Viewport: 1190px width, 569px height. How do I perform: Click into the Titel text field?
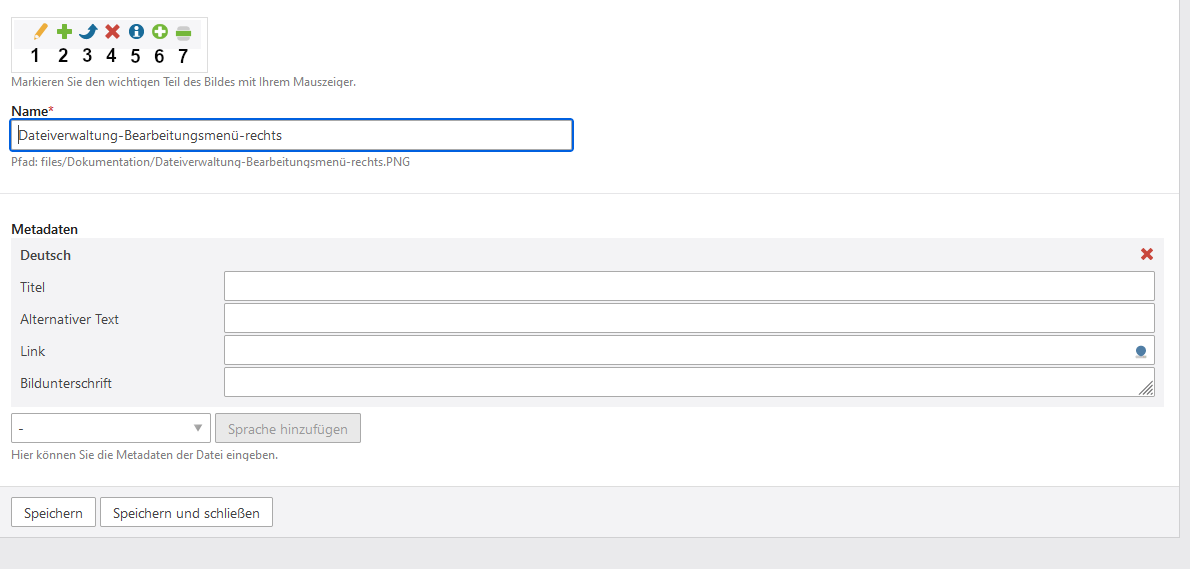pyautogui.click(x=689, y=286)
